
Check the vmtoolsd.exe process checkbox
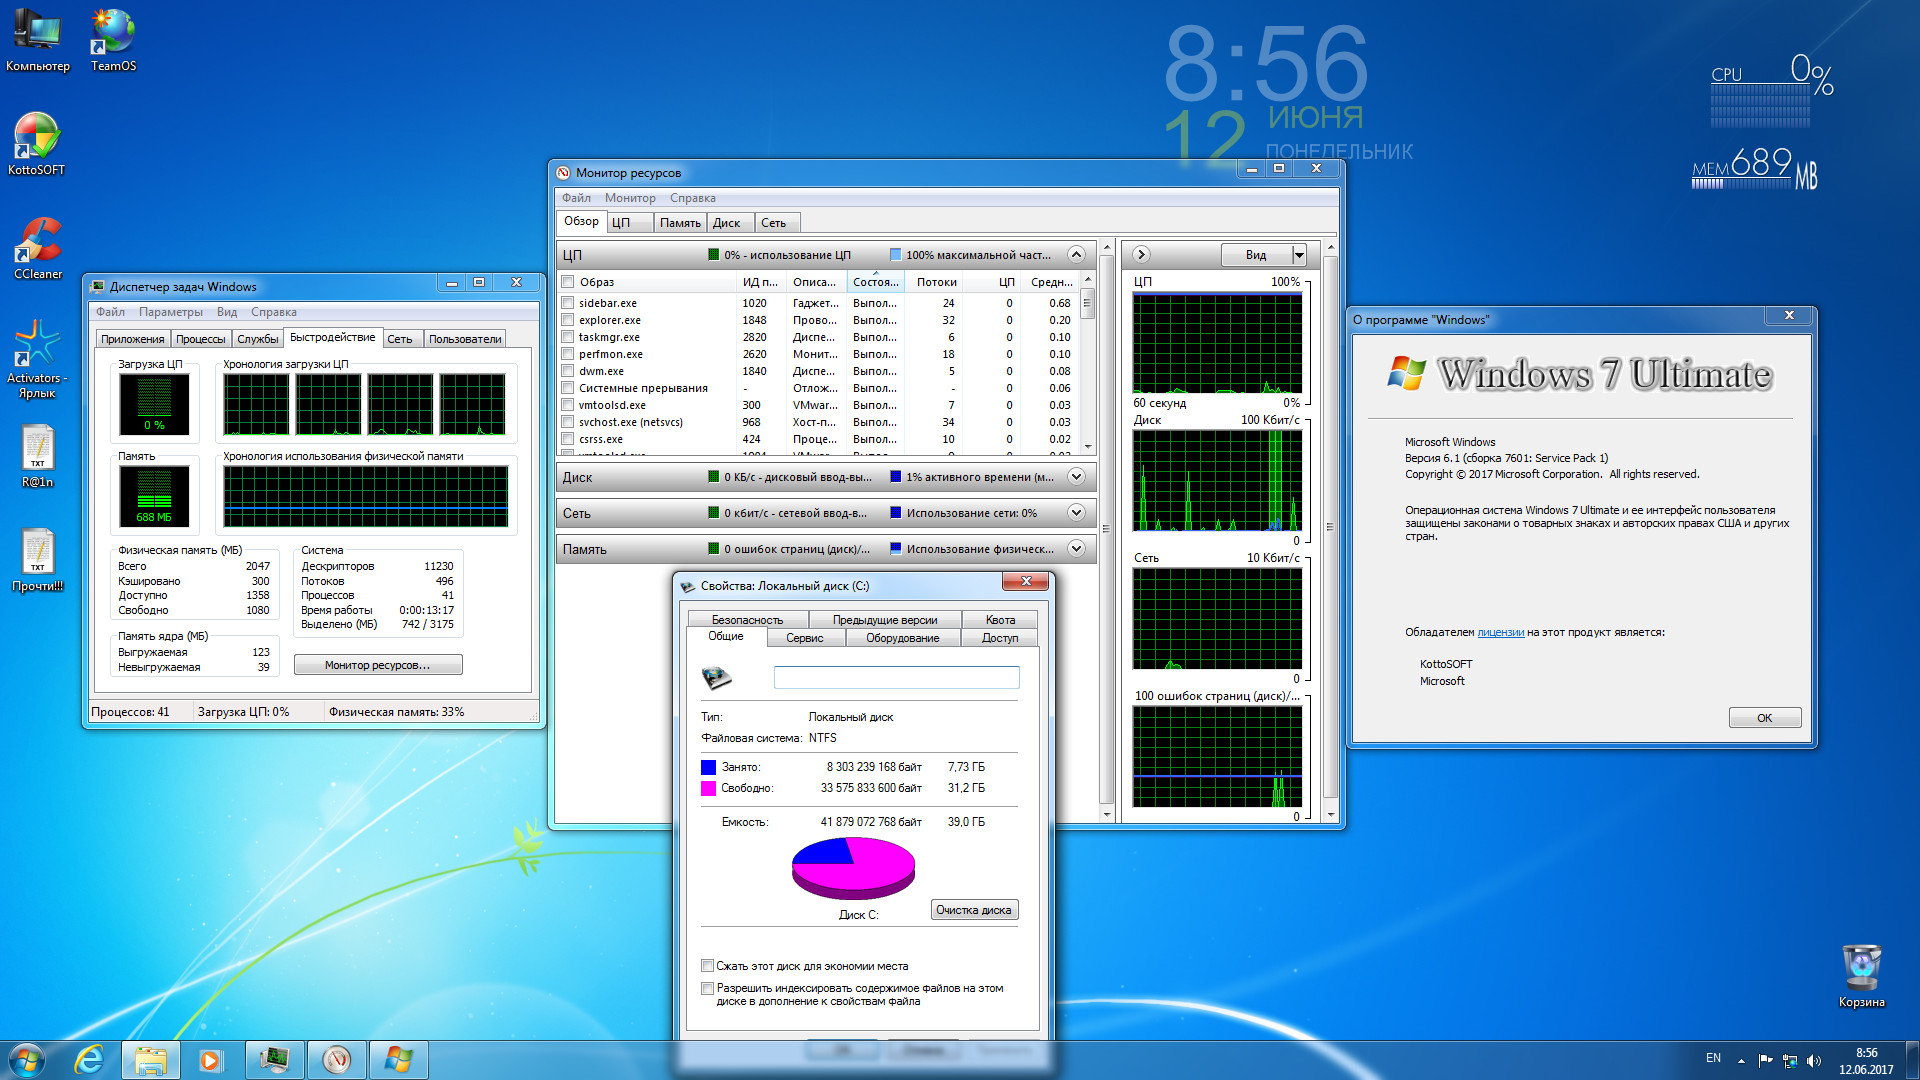click(x=567, y=405)
